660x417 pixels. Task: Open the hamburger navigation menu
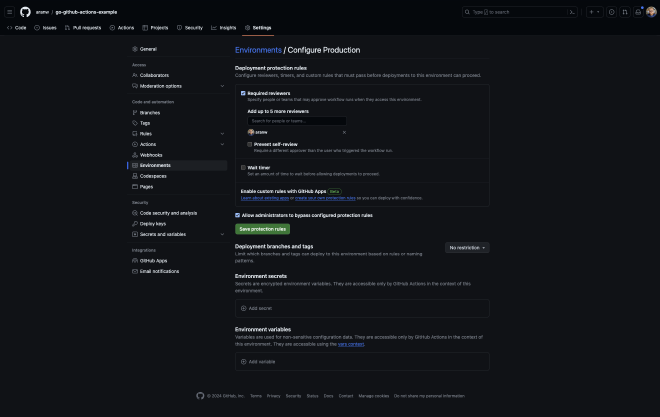(x=10, y=12)
